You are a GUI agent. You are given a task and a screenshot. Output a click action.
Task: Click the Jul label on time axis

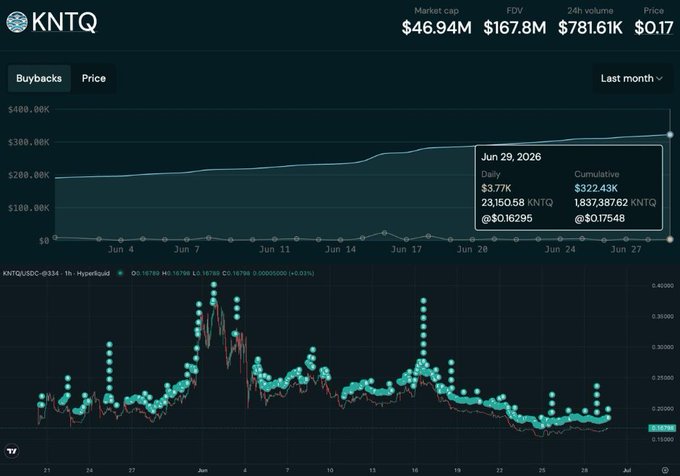click(626, 470)
